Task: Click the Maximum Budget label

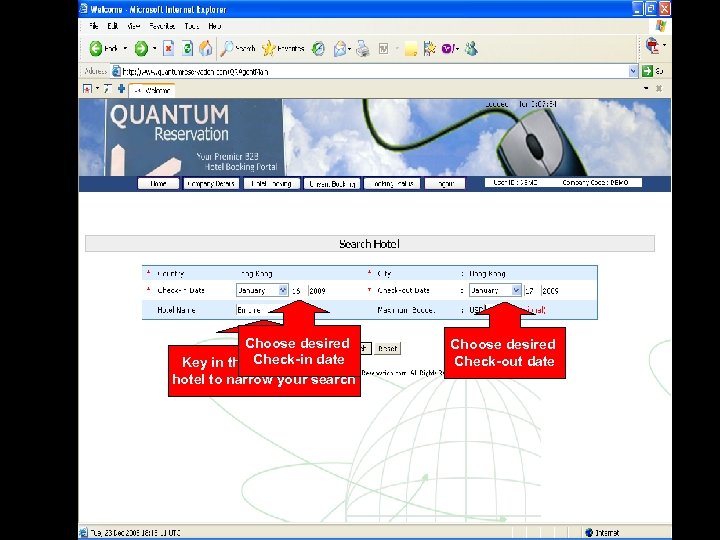Action: point(406,310)
